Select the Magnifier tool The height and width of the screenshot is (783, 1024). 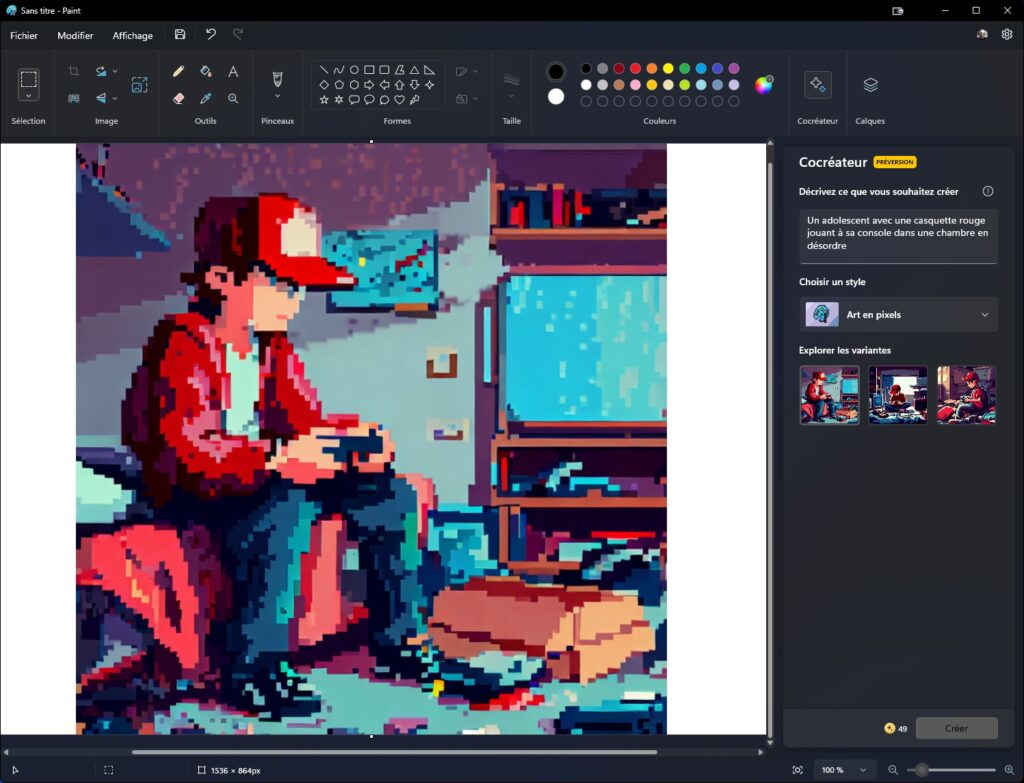pyautogui.click(x=233, y=99)
